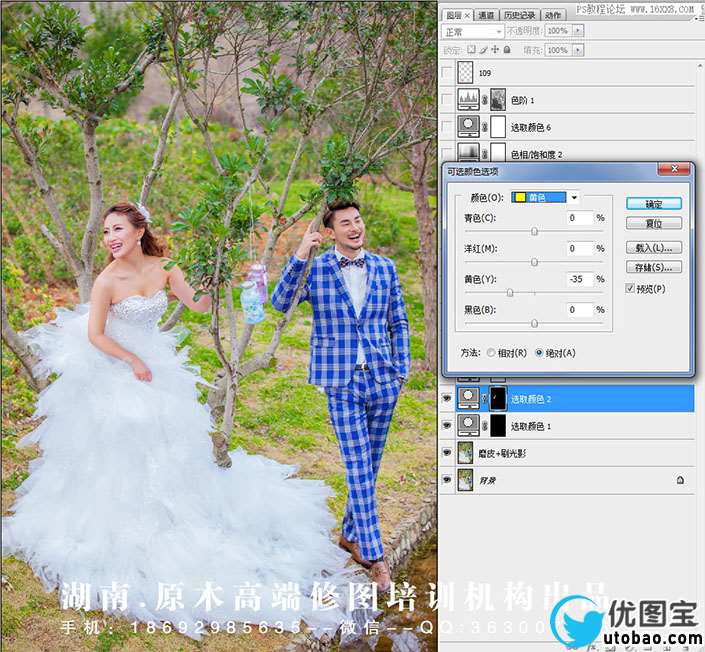Click the lock image pixels brush icon
Screen dimensions: 705x652
483,49
